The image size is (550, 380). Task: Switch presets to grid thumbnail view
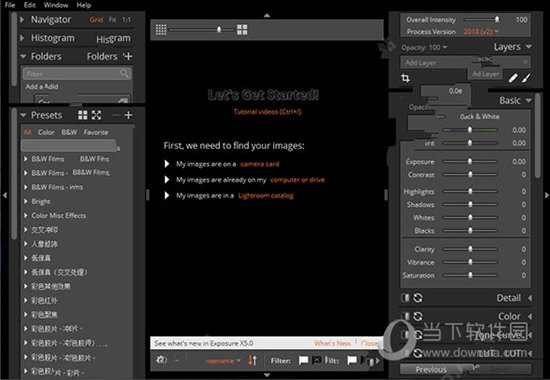(x=83, y=115)
